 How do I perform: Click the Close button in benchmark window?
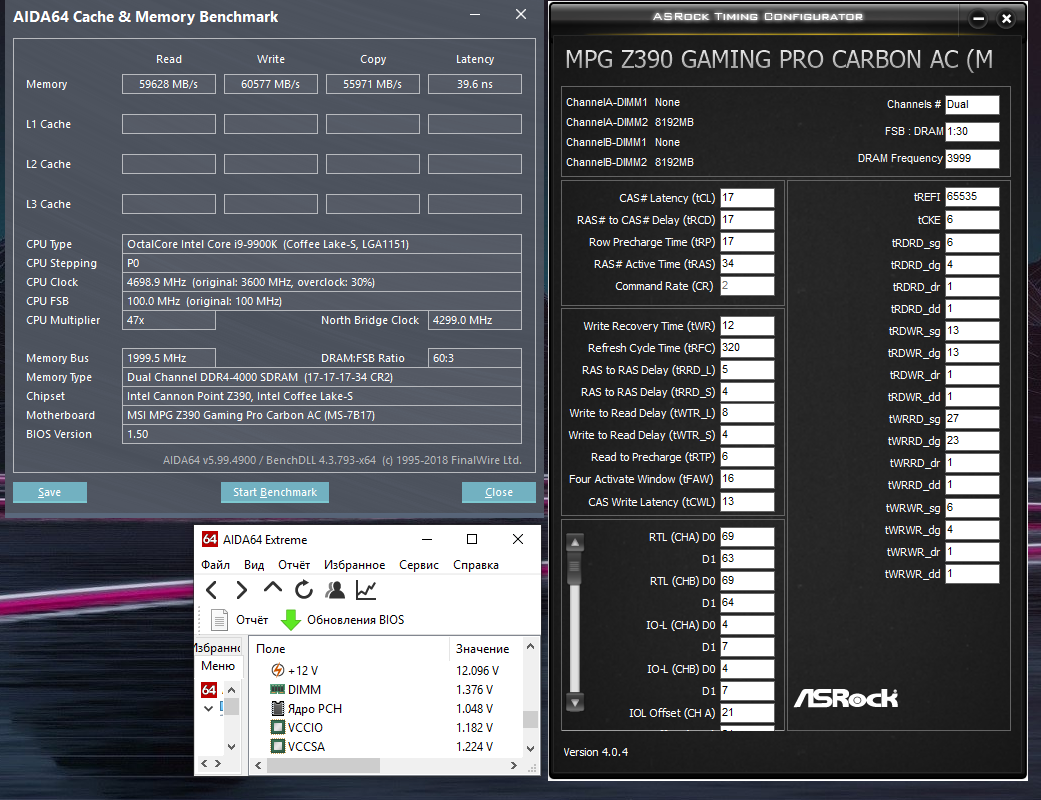coord(499,492)
